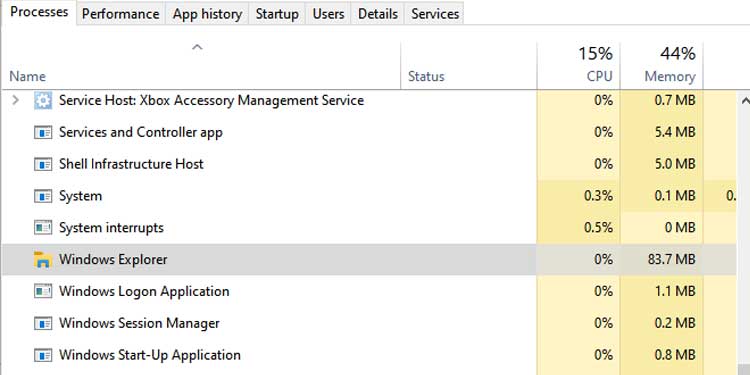
Task: Sort processes by the Name column header
Action: point(28,77)
